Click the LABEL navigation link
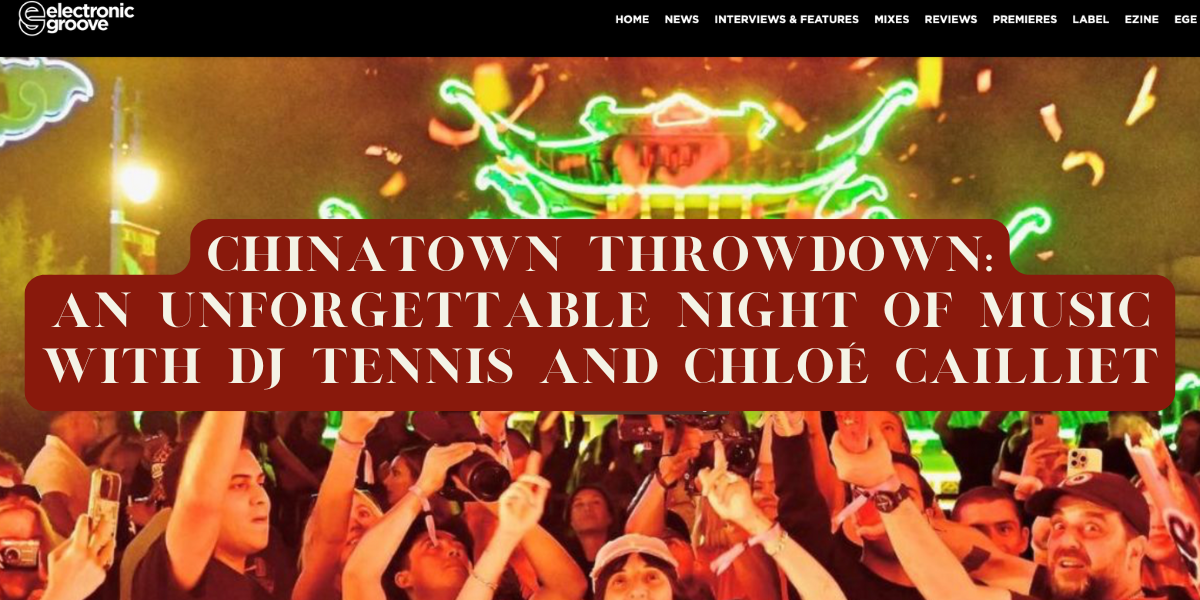This screenshot has width=1200, height=600. [x=1091, y=19]
